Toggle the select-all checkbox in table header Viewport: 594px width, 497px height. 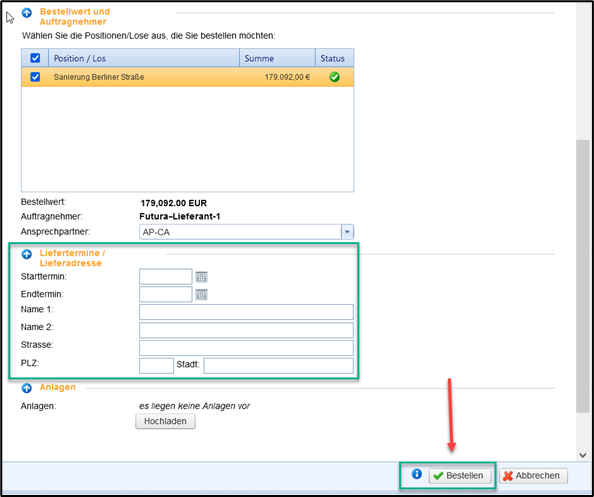(35, 58)
